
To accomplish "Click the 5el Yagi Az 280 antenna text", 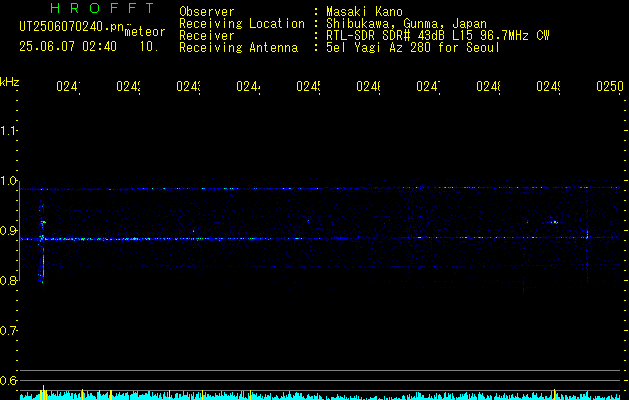I will (413, 48).
